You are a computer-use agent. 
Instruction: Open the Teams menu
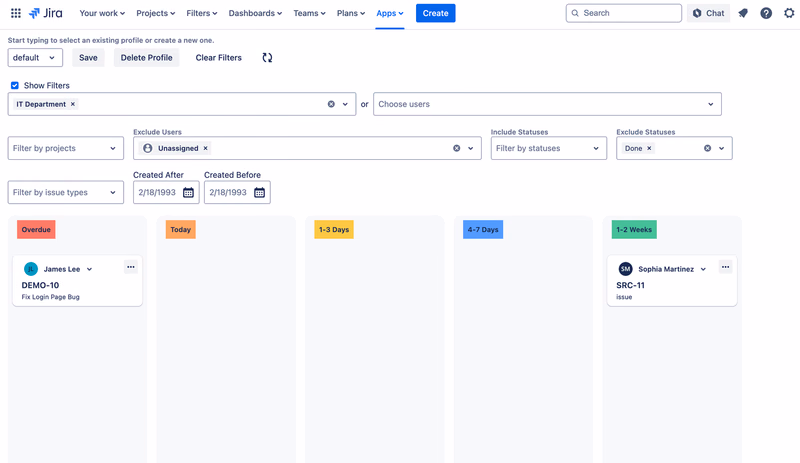click(x=309, y=13)
